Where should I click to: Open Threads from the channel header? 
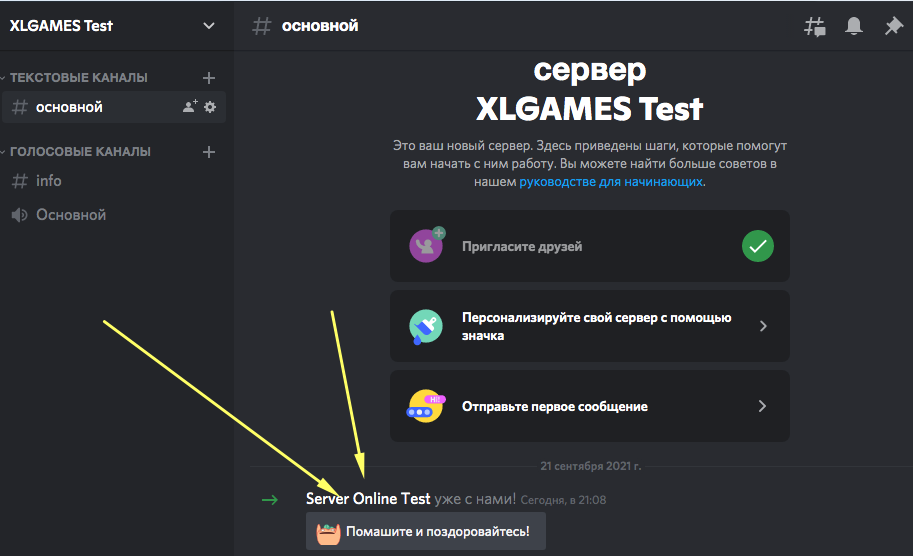pyautogui.click(x=815, y=26)
